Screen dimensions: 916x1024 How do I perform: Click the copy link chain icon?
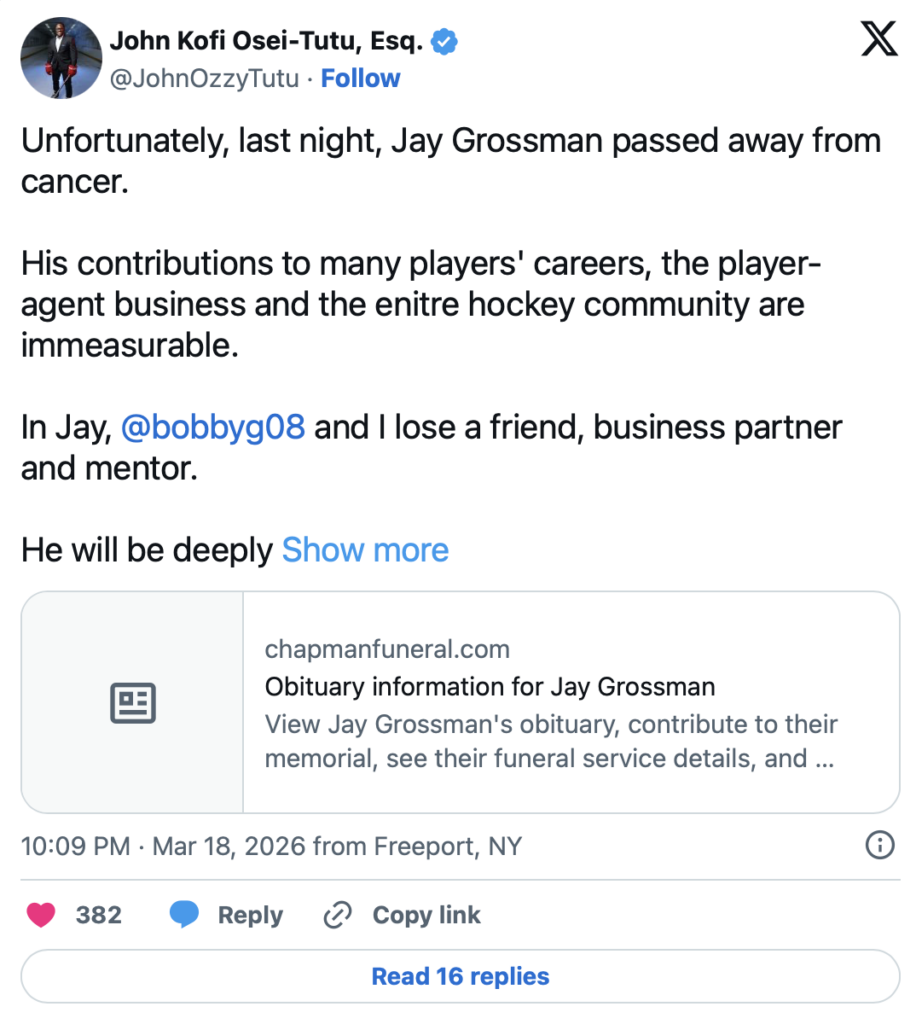click(338, 914)
